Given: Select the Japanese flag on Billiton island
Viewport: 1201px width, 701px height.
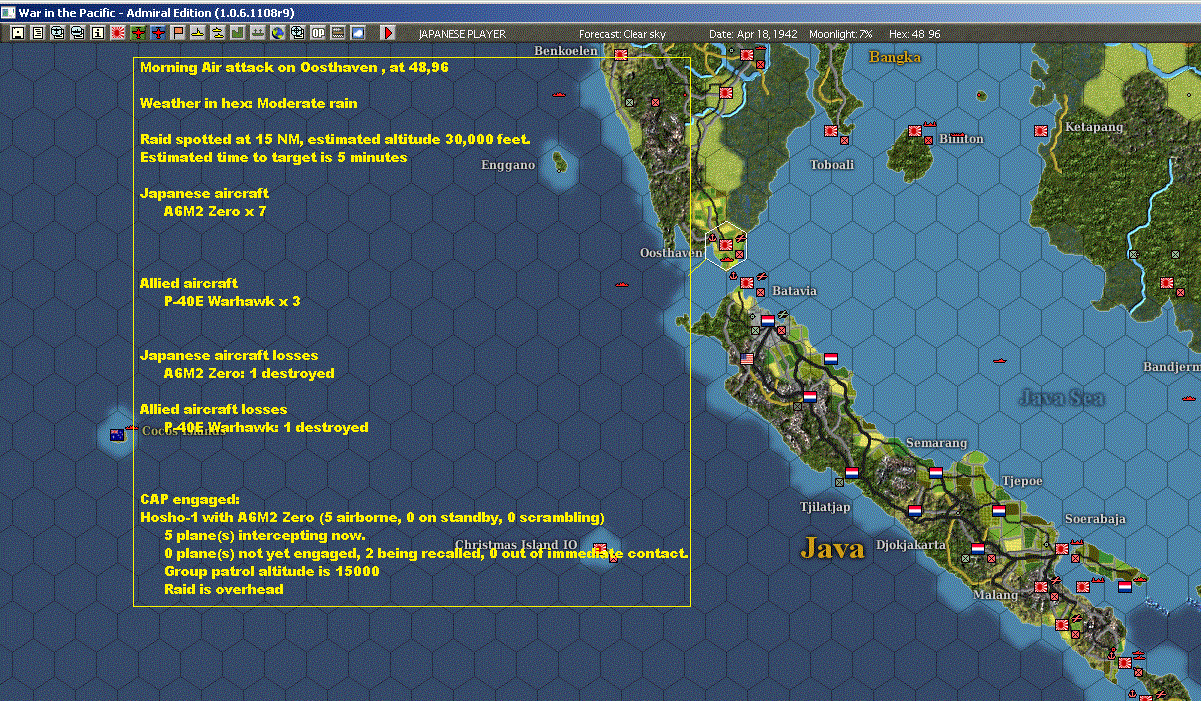Looking at the screenshot, I should (915, 131).
